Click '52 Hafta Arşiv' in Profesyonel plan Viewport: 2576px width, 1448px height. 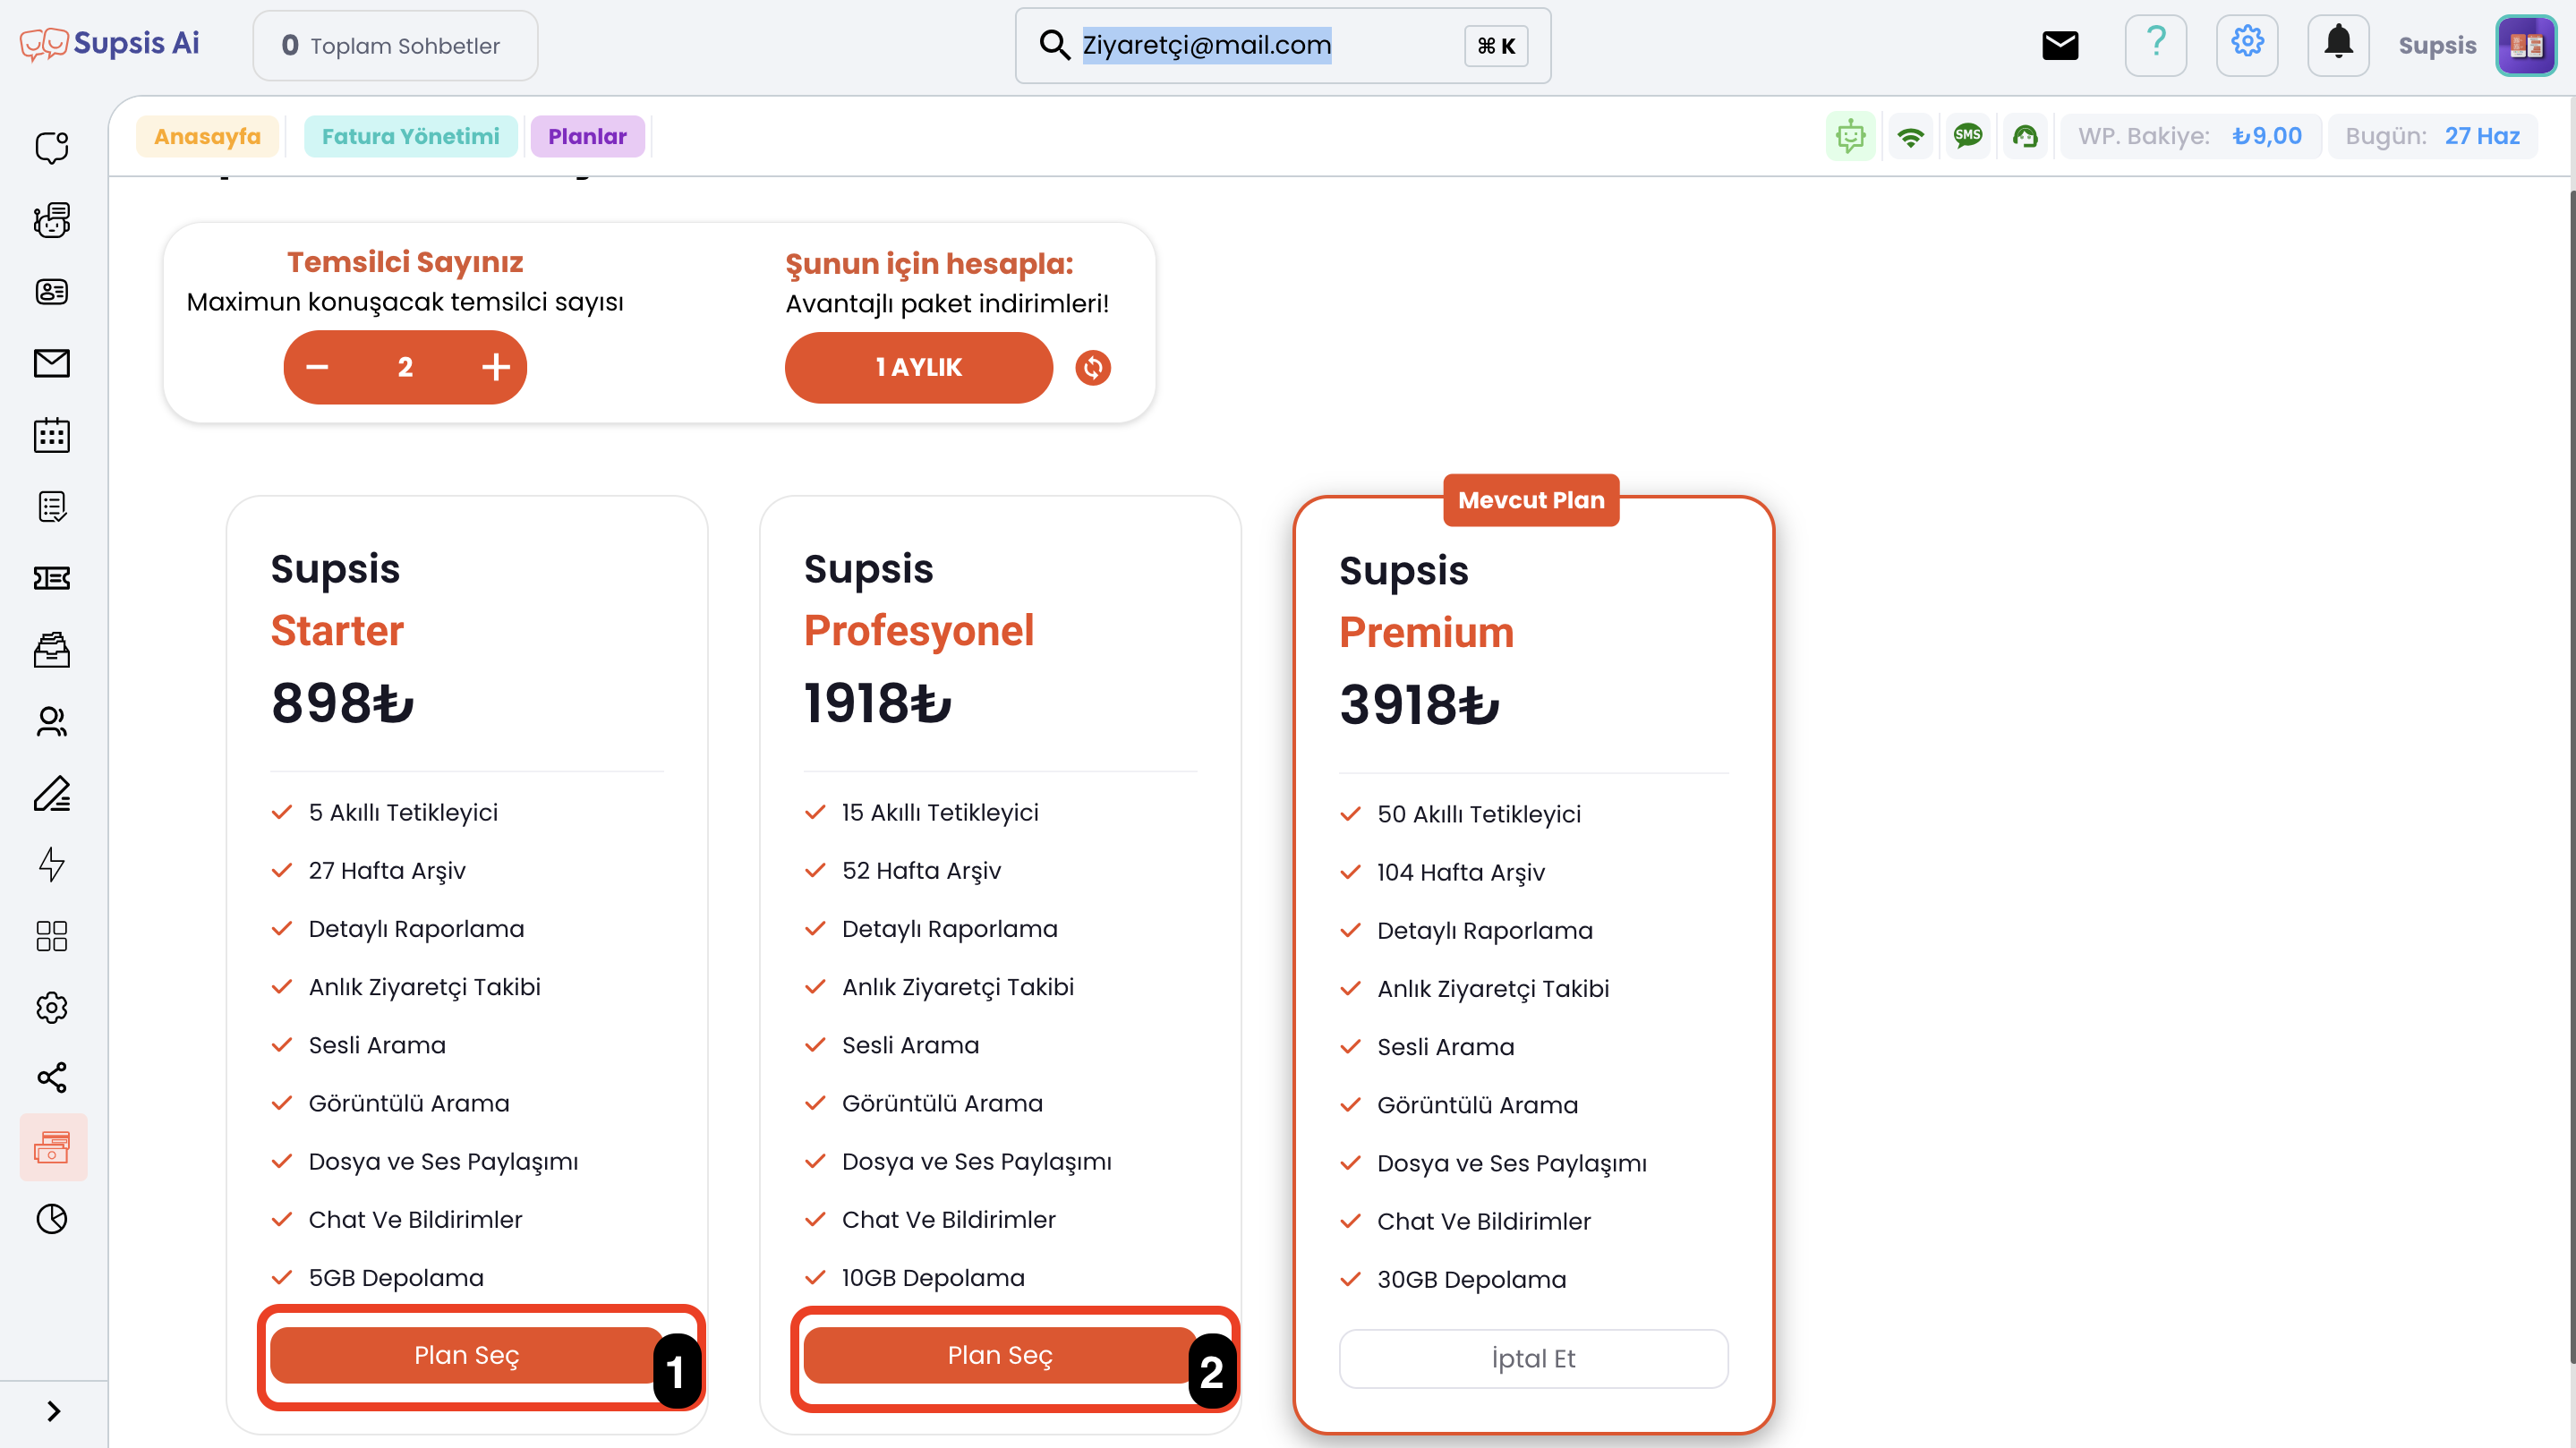pyautogui.click(x=921, y=870)
